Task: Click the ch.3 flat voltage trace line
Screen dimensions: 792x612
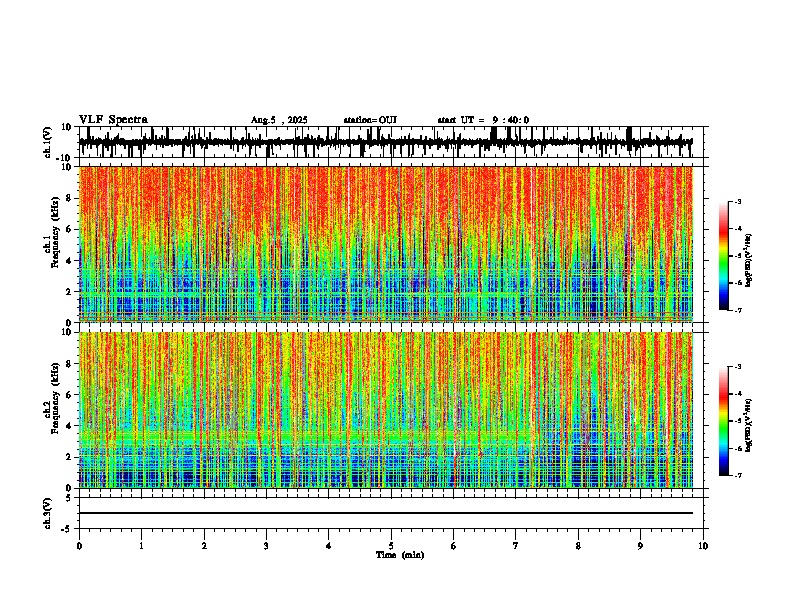Action: coord(386,513)
